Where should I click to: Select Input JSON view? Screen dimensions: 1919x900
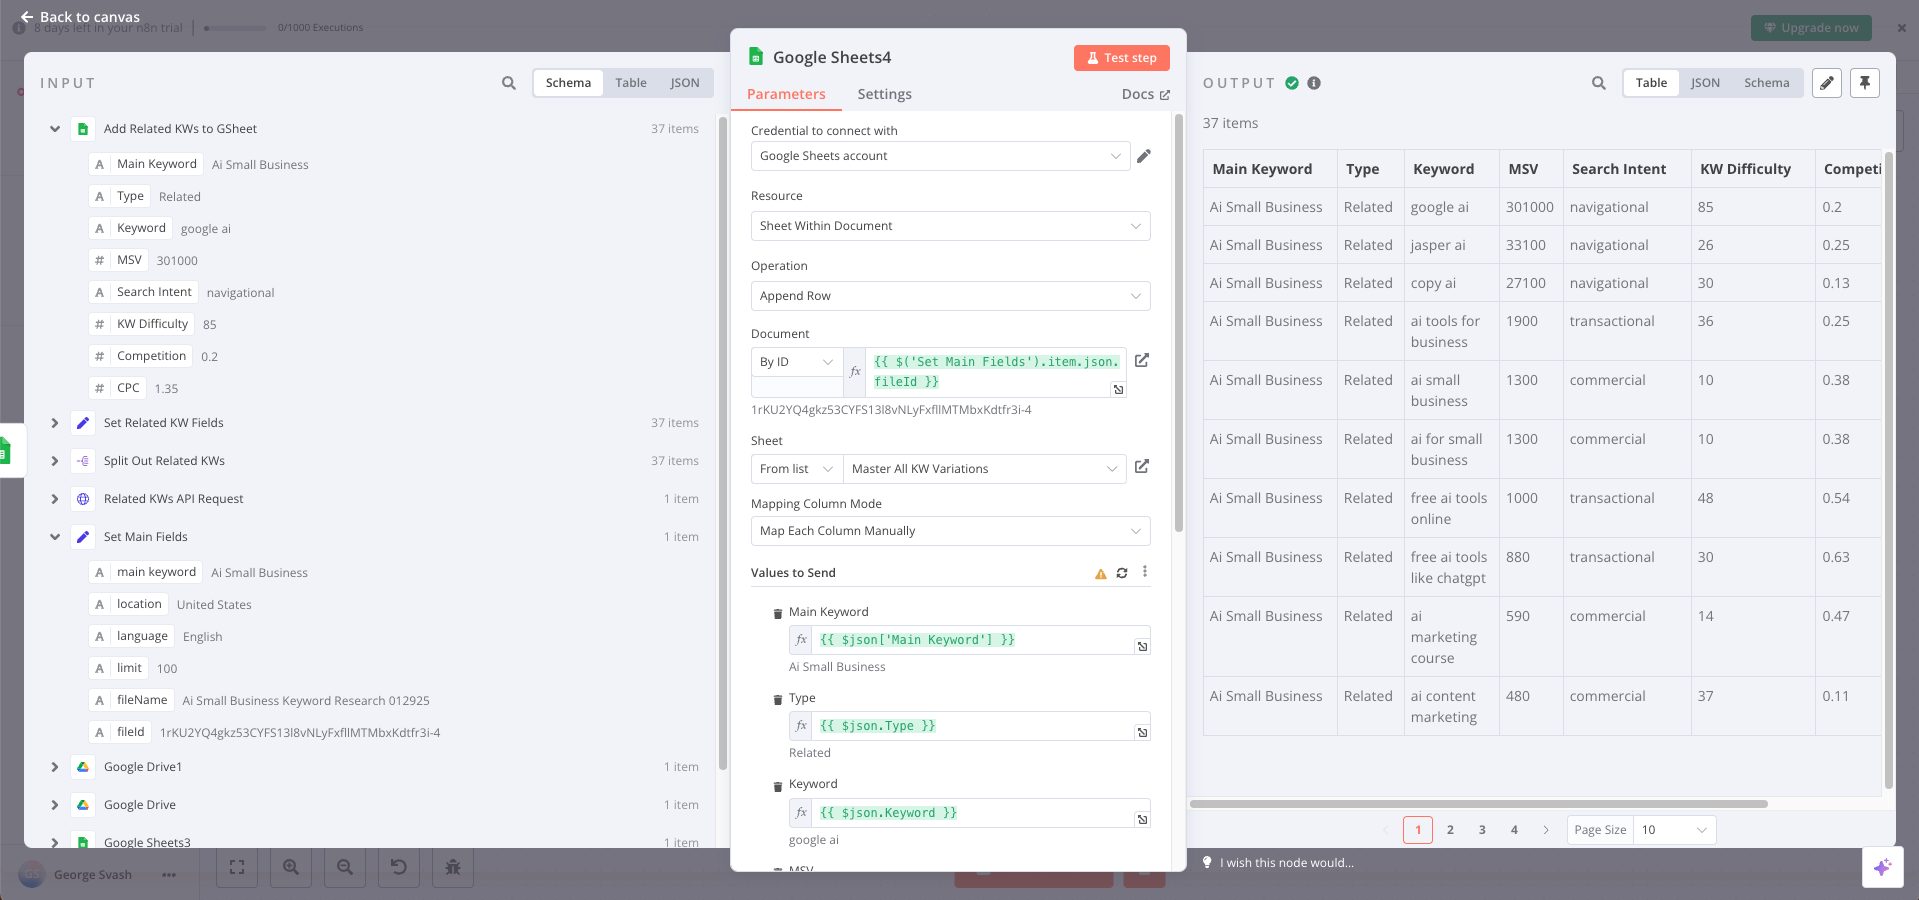[685, 83]
